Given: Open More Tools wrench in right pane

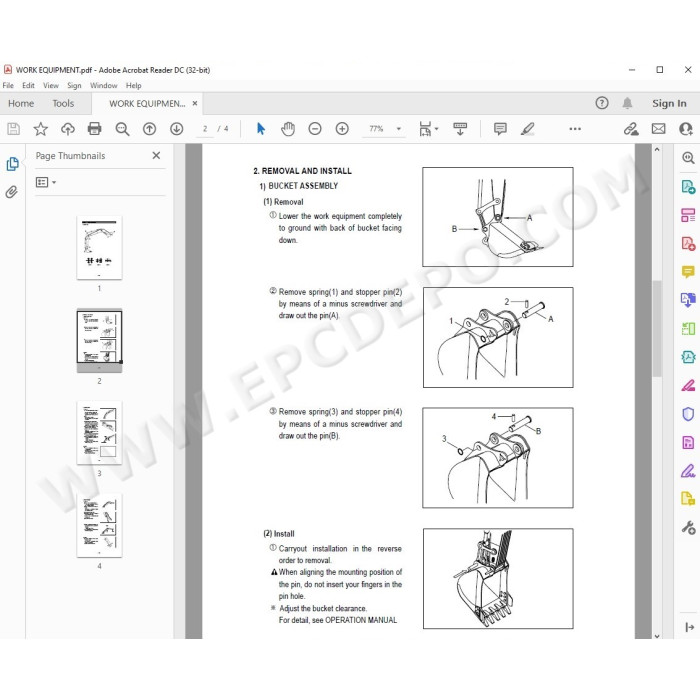Looking at the screenshot, I should click(688, 528).
